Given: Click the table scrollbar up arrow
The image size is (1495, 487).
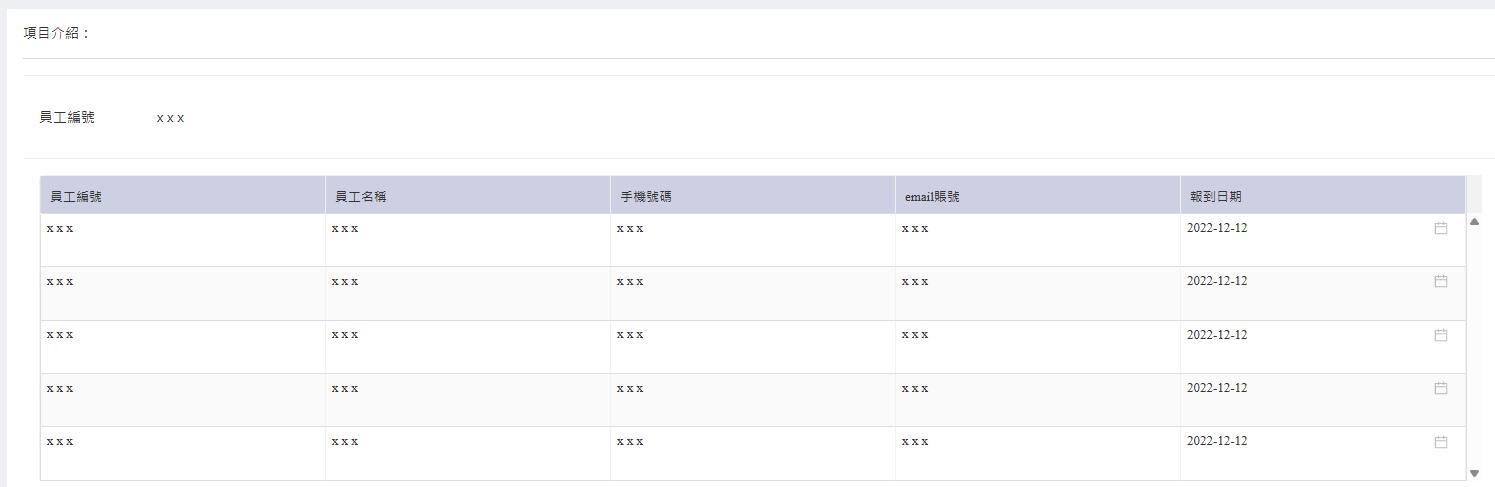Looking at the screenshot, I should (x=1474, y=222).
